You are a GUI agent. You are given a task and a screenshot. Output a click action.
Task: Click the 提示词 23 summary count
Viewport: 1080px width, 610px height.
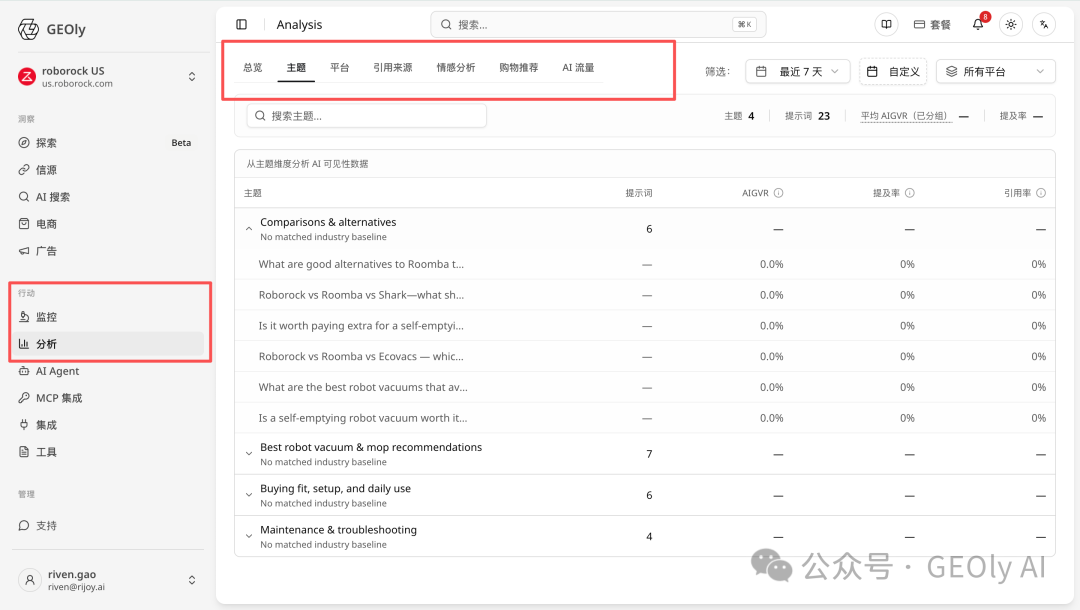coord(807,116)
